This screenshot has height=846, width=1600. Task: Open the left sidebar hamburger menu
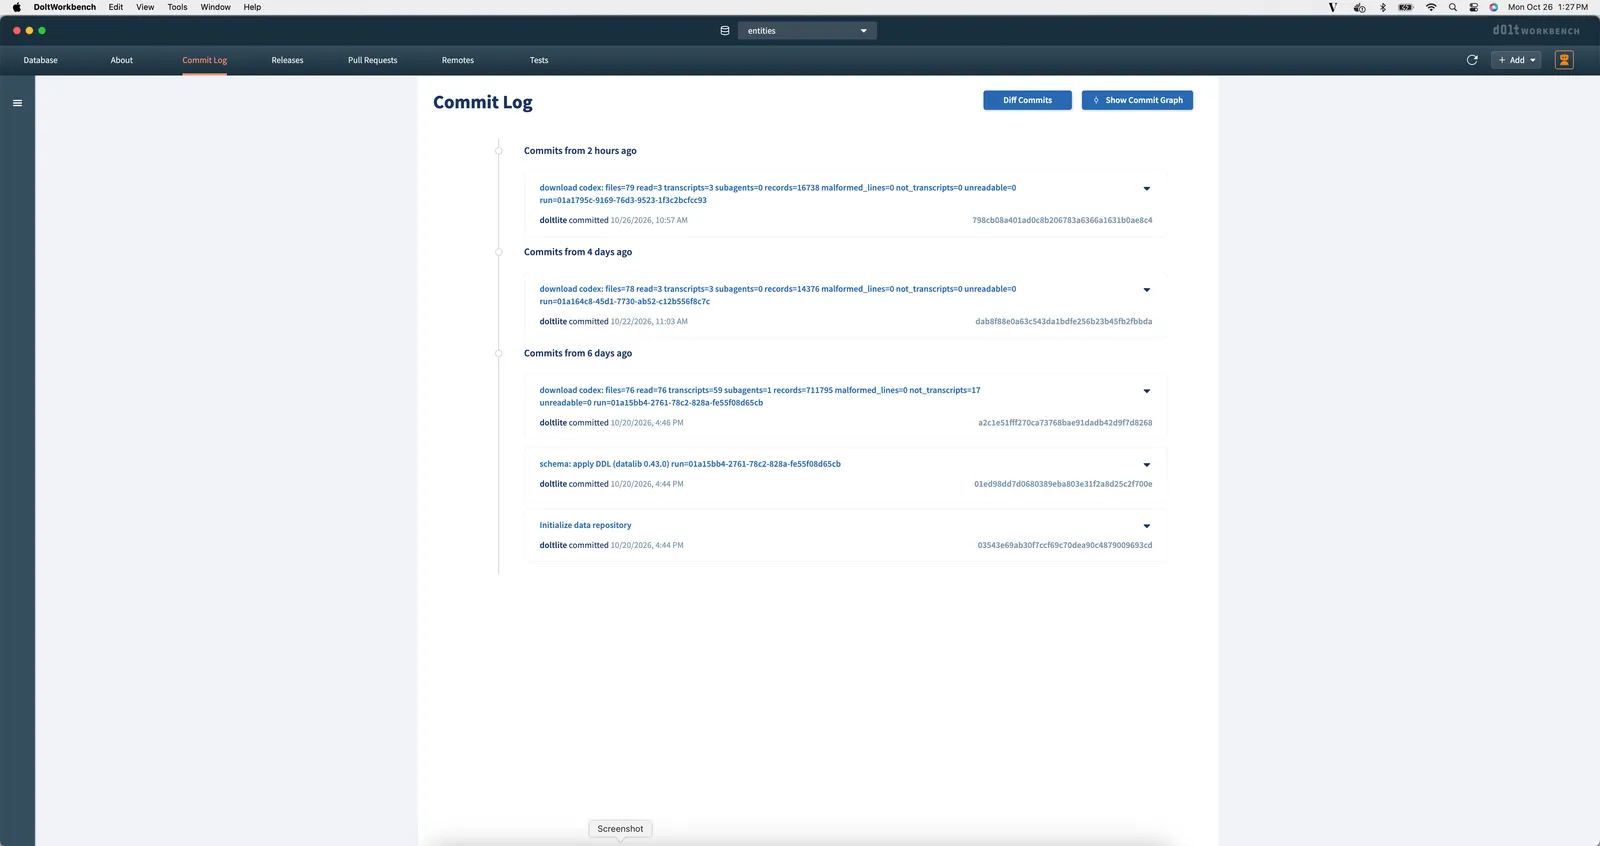pyautogui.click(x=17, y=103)
